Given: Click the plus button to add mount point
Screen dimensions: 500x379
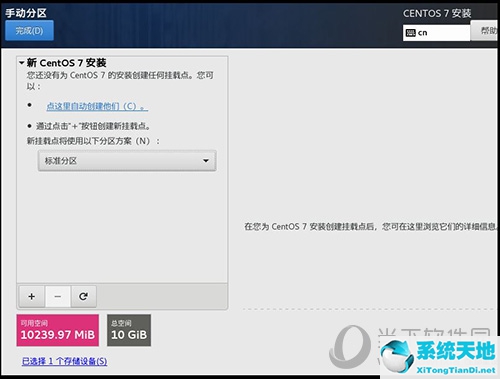Looking at the screenshot, I should tap(32, 296).
